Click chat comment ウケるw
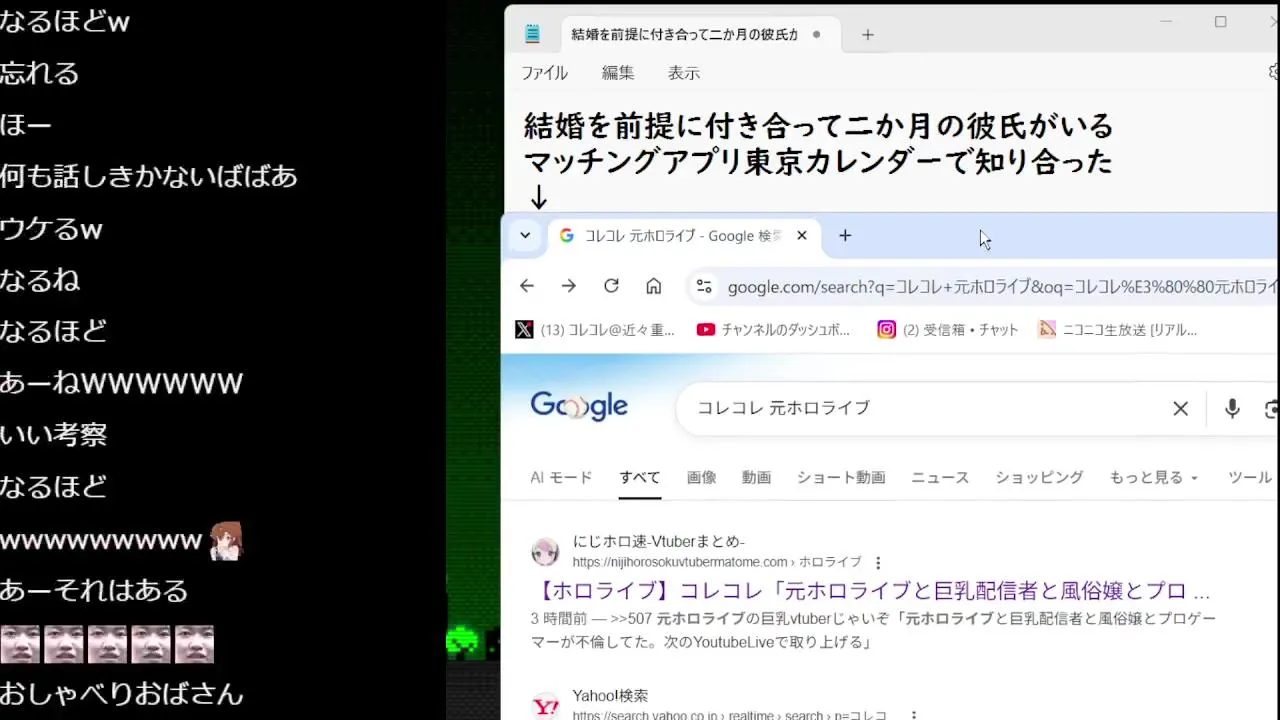1280x720 pixels. pos(52,229)
